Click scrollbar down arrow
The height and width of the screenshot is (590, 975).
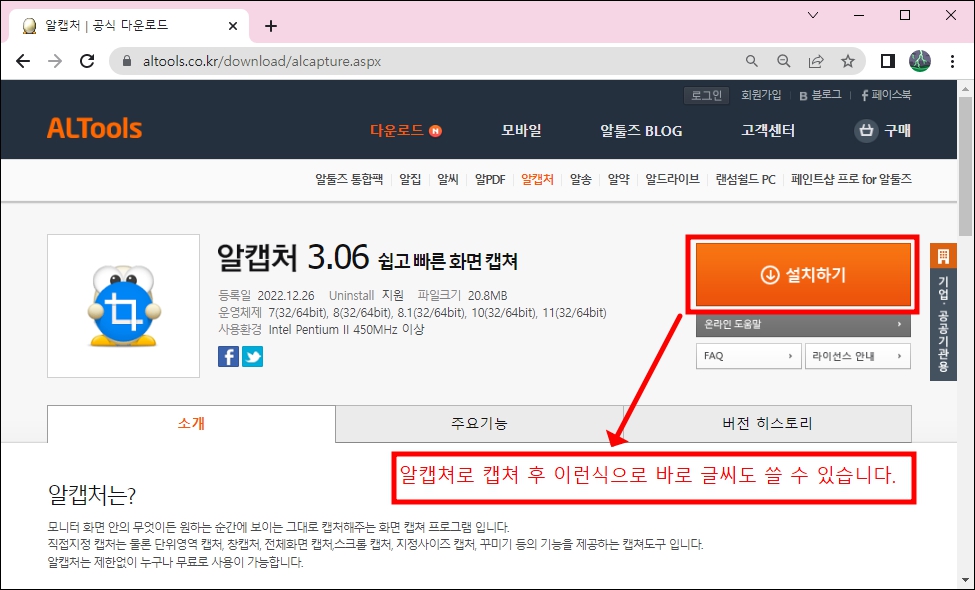pos(965,579)
